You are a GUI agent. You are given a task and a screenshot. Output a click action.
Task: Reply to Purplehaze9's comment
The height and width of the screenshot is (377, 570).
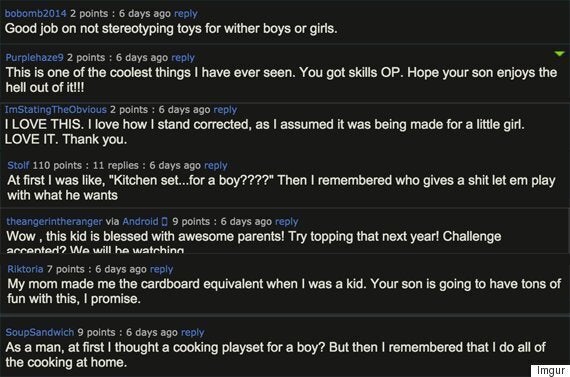183,57
